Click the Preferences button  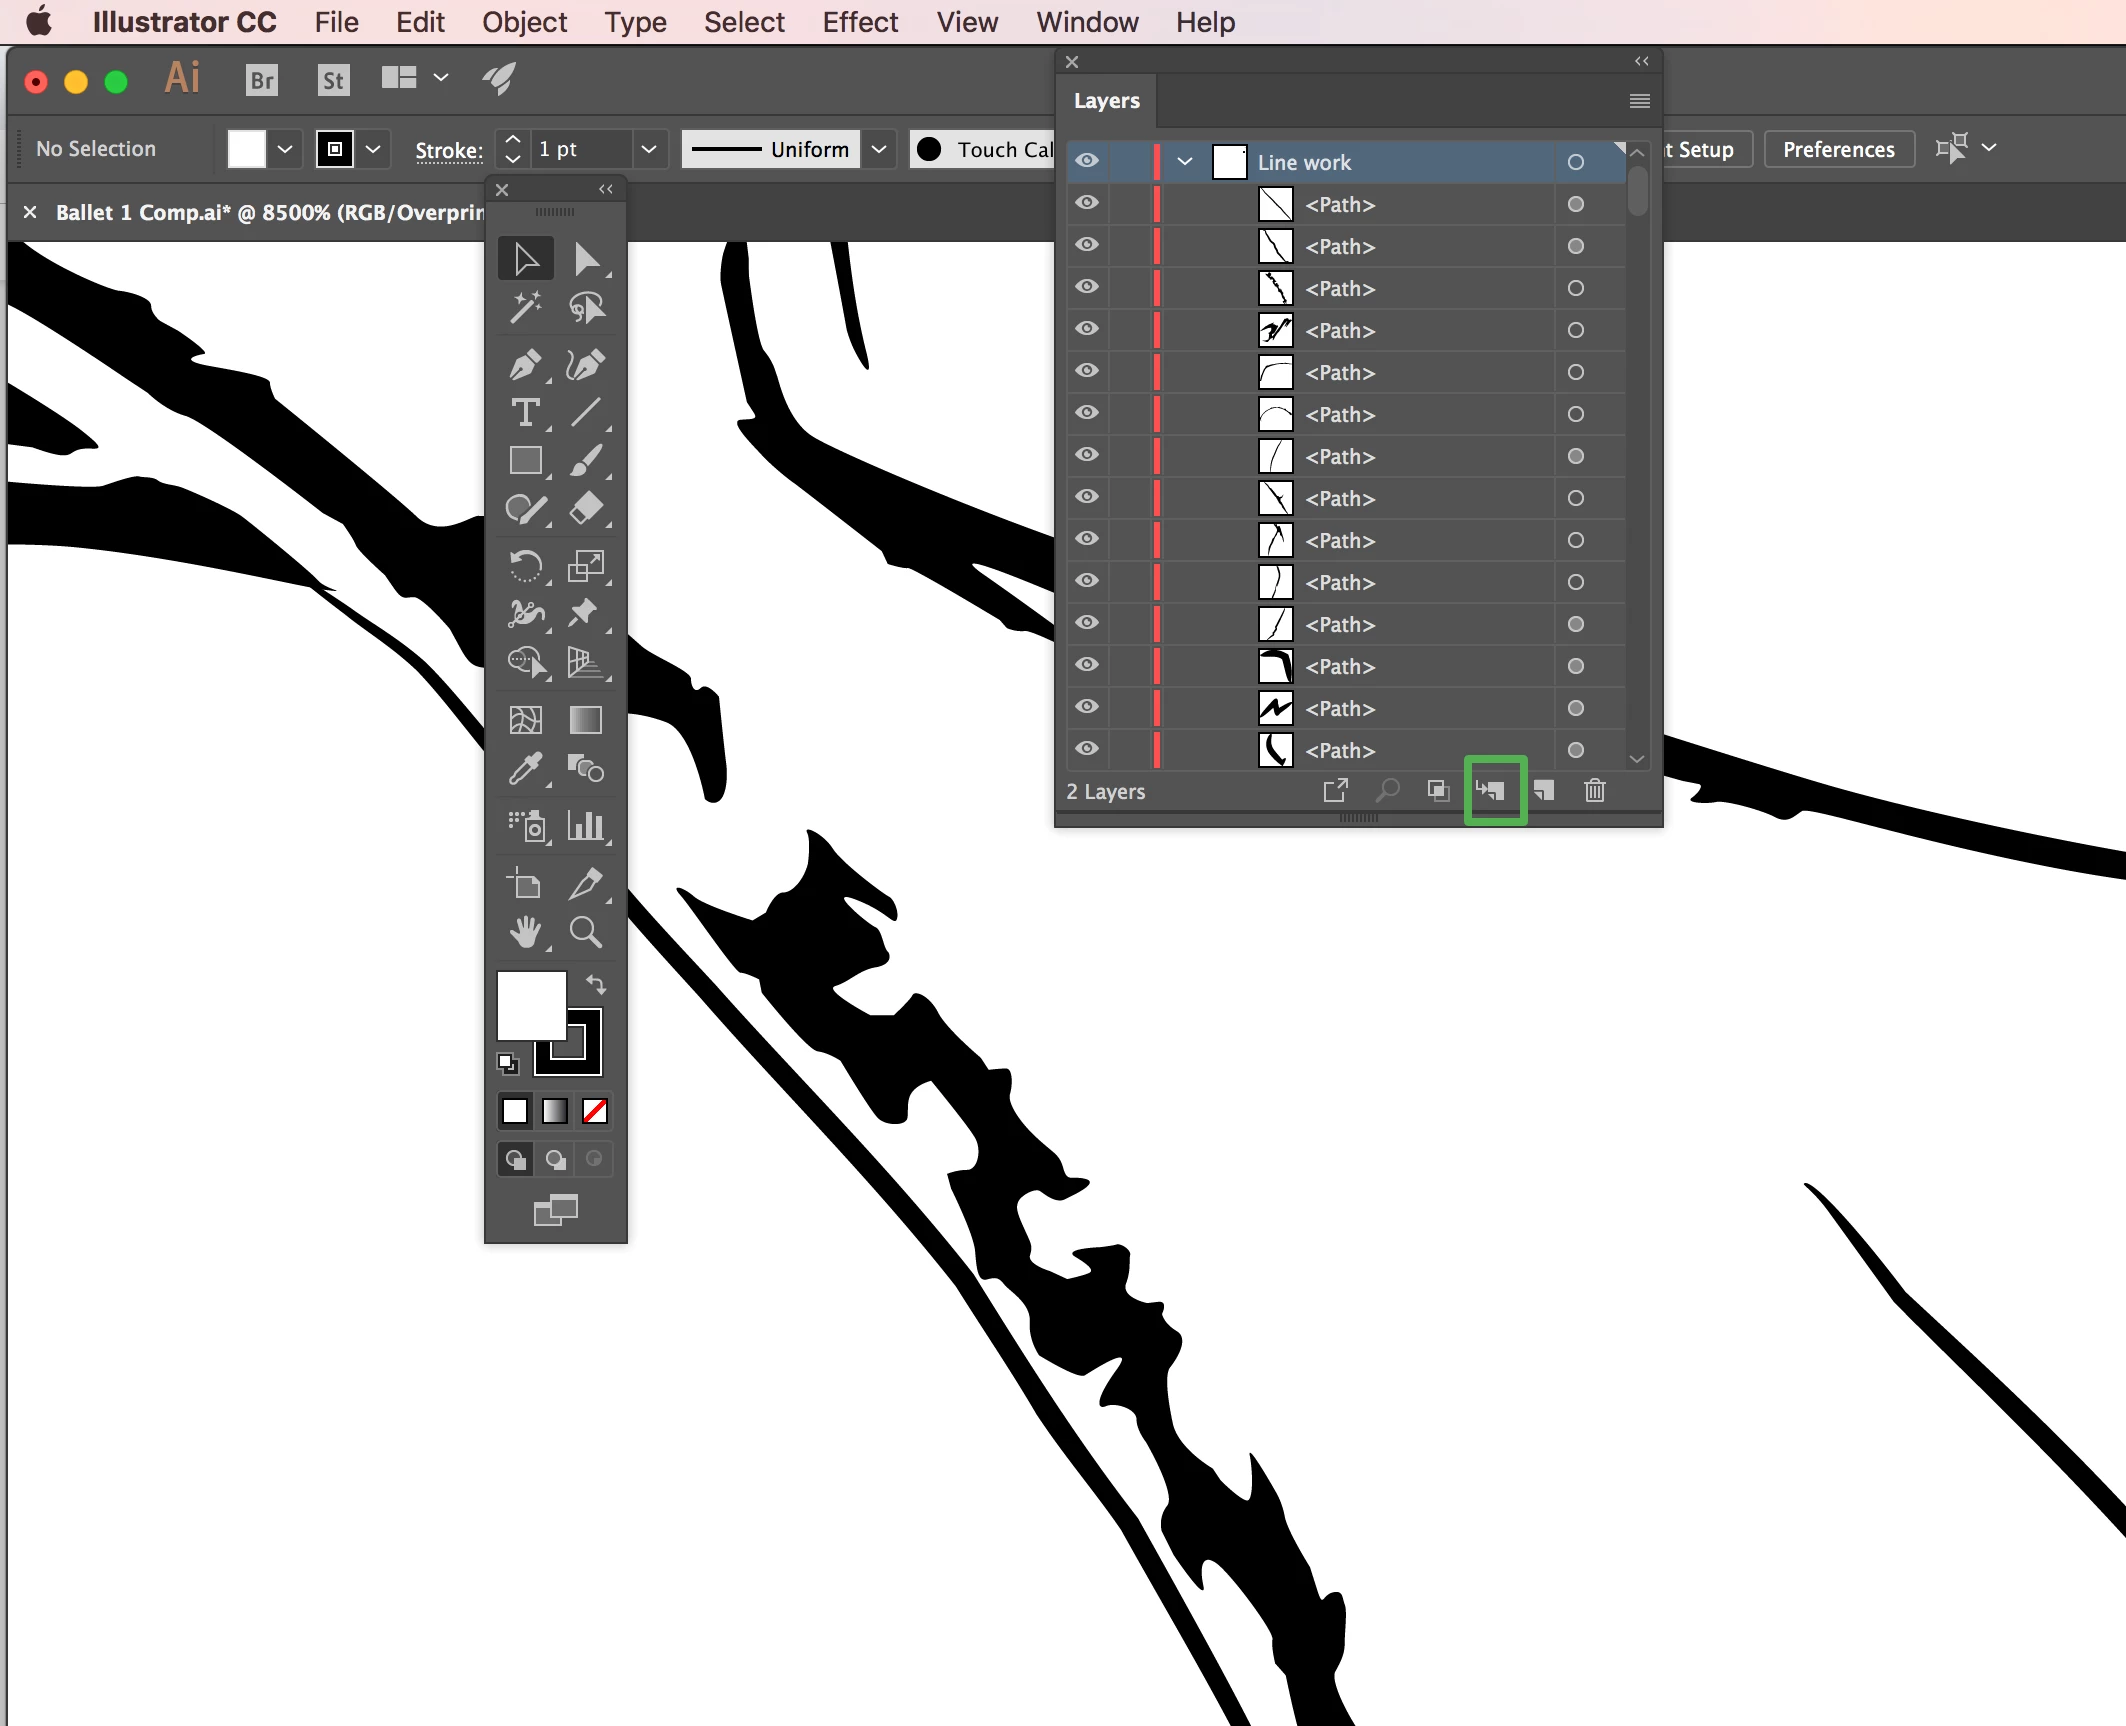click(x=1838, y=149)
